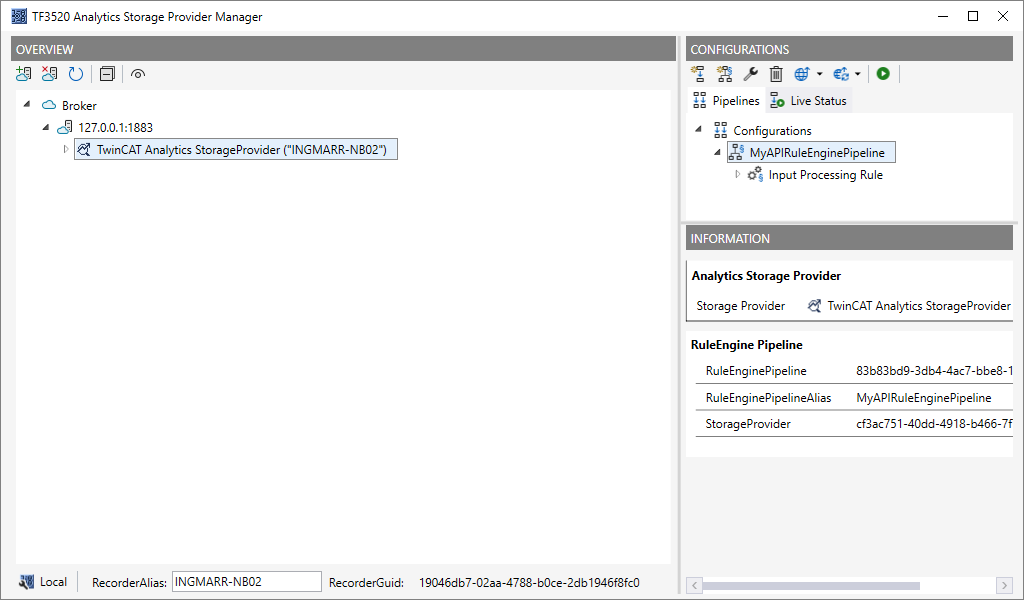Click the horizontal scrollbar thumb in Information panel
The height and width of the screenshot is (600, 1024).
click(x=811, y=585)
